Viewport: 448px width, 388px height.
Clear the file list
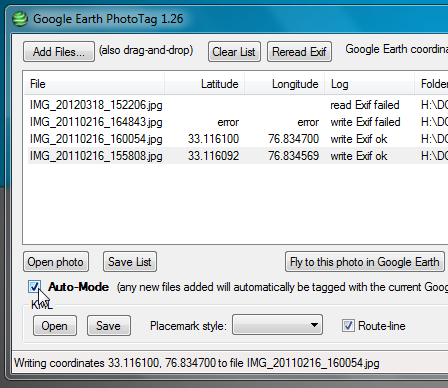tap(234, 52)
